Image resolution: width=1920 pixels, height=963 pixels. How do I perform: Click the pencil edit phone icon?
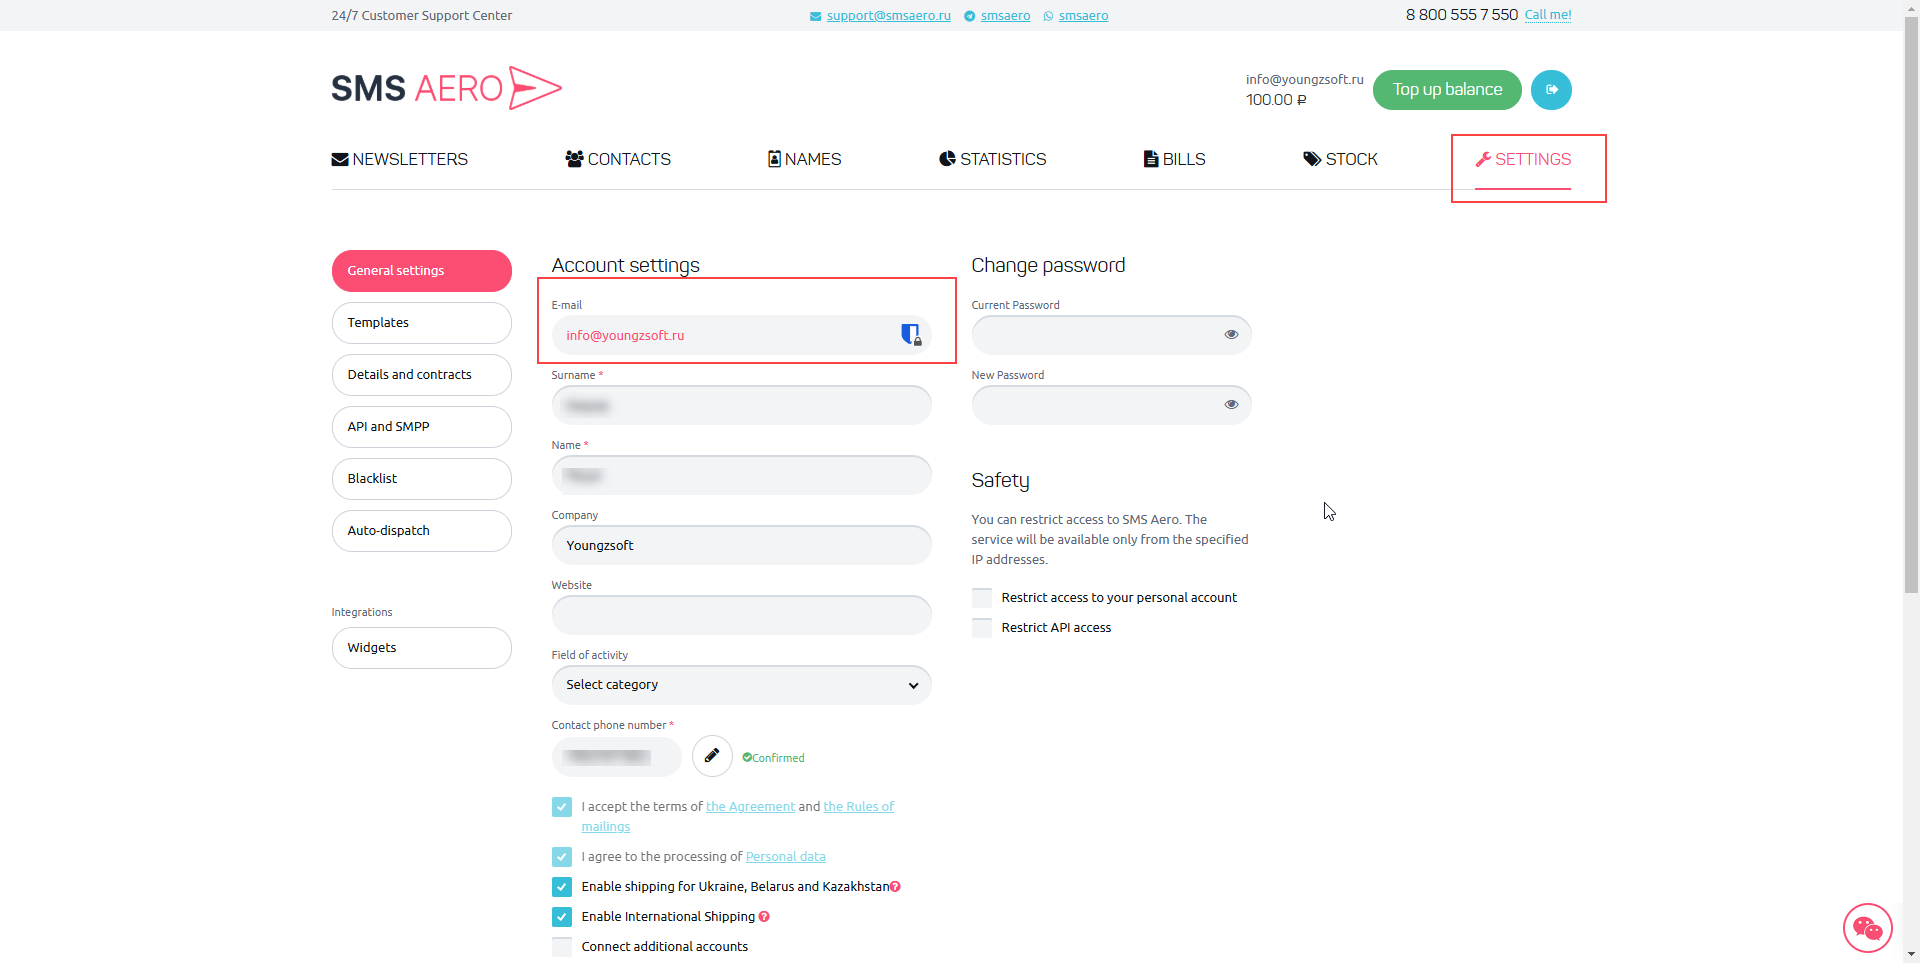[712, 756]
